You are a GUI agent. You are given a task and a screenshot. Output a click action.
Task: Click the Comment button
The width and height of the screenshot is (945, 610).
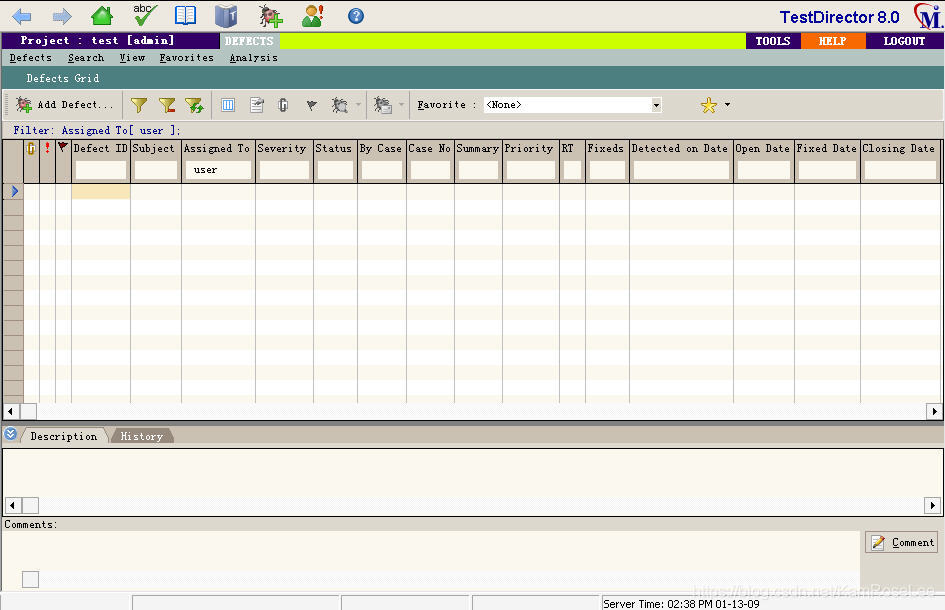[x=903, y=542]
